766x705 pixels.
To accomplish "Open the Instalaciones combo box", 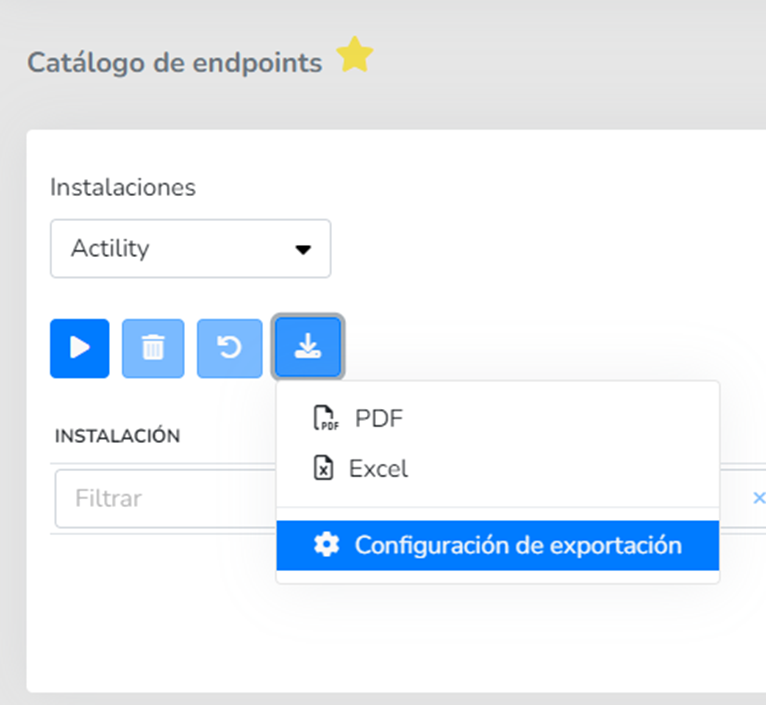I will tap(190, 248).
